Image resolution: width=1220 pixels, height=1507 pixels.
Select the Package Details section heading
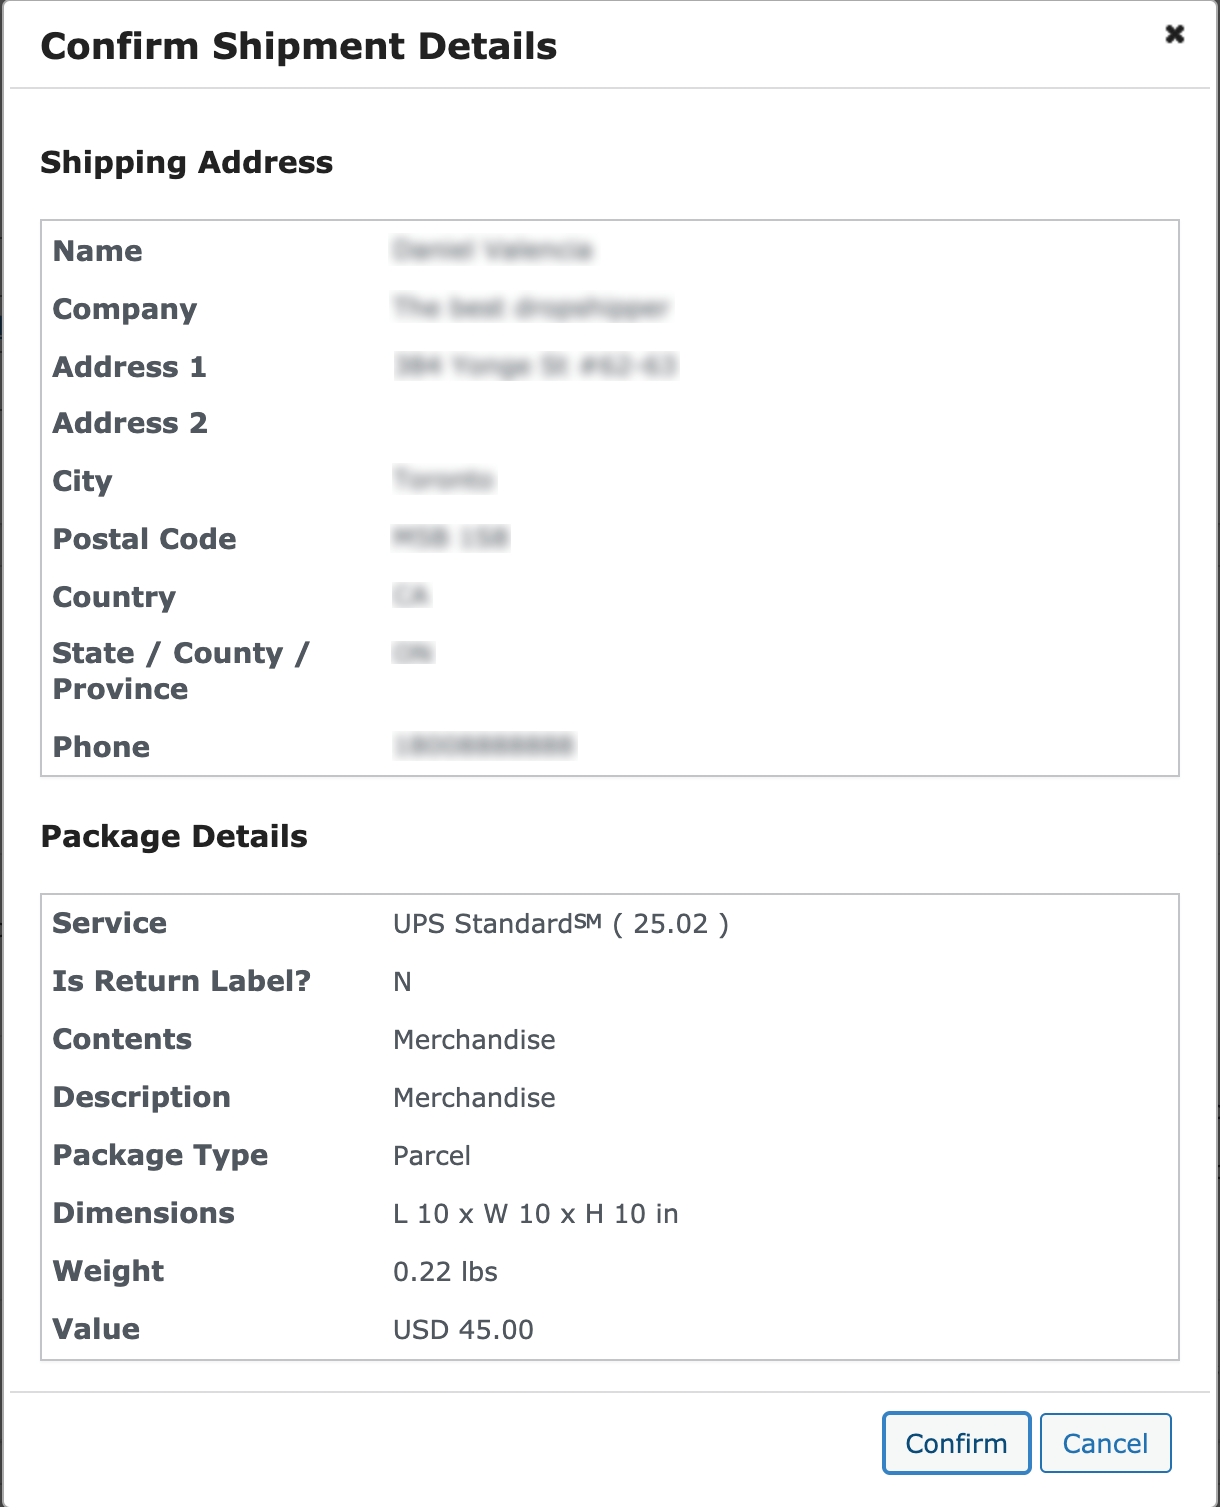[x=174, y=837]
